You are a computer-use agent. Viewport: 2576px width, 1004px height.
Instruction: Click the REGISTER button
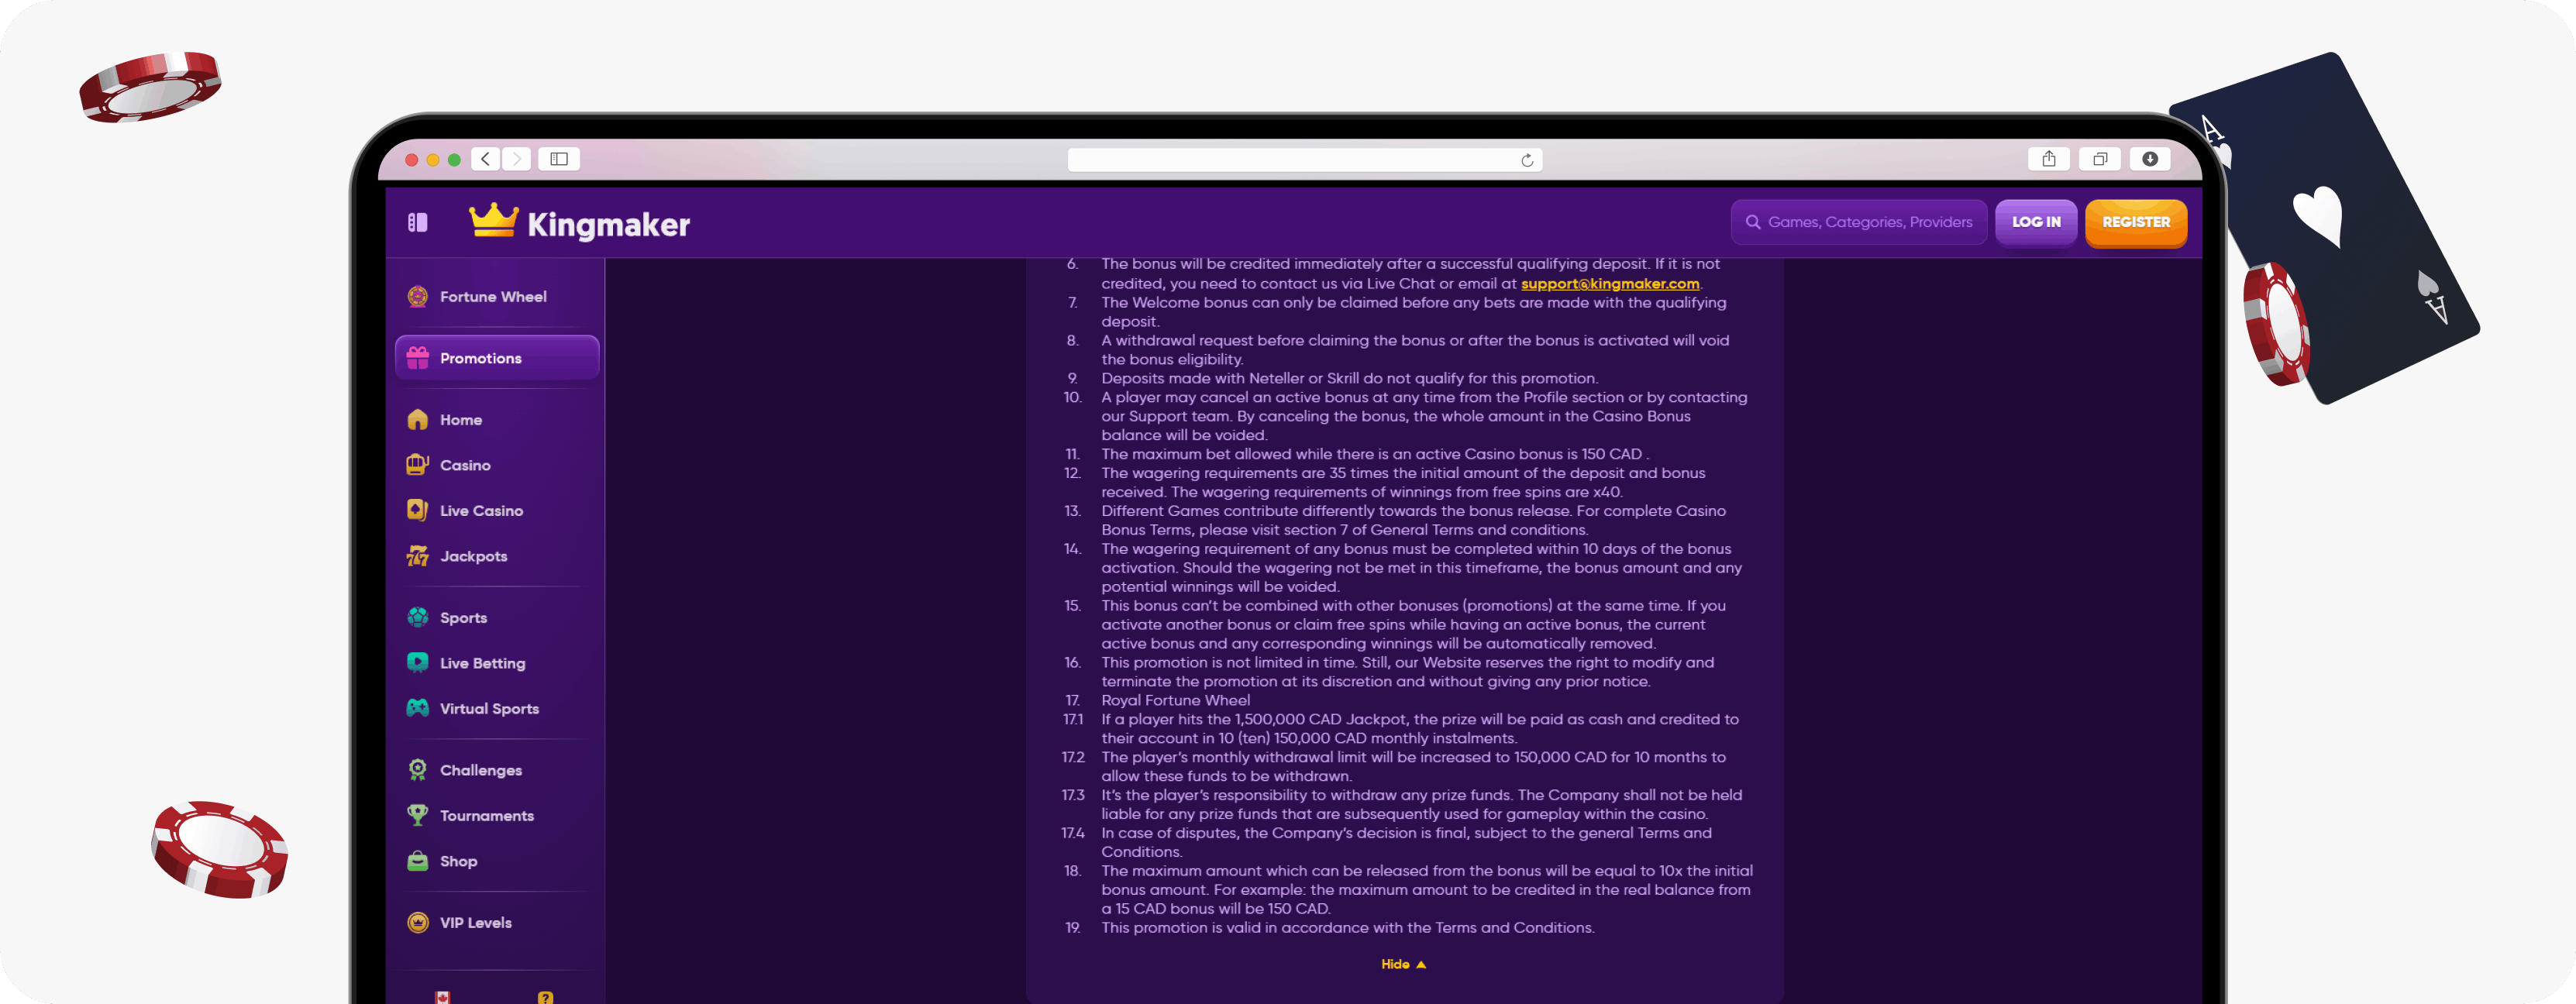click(x=2136, y=222)
